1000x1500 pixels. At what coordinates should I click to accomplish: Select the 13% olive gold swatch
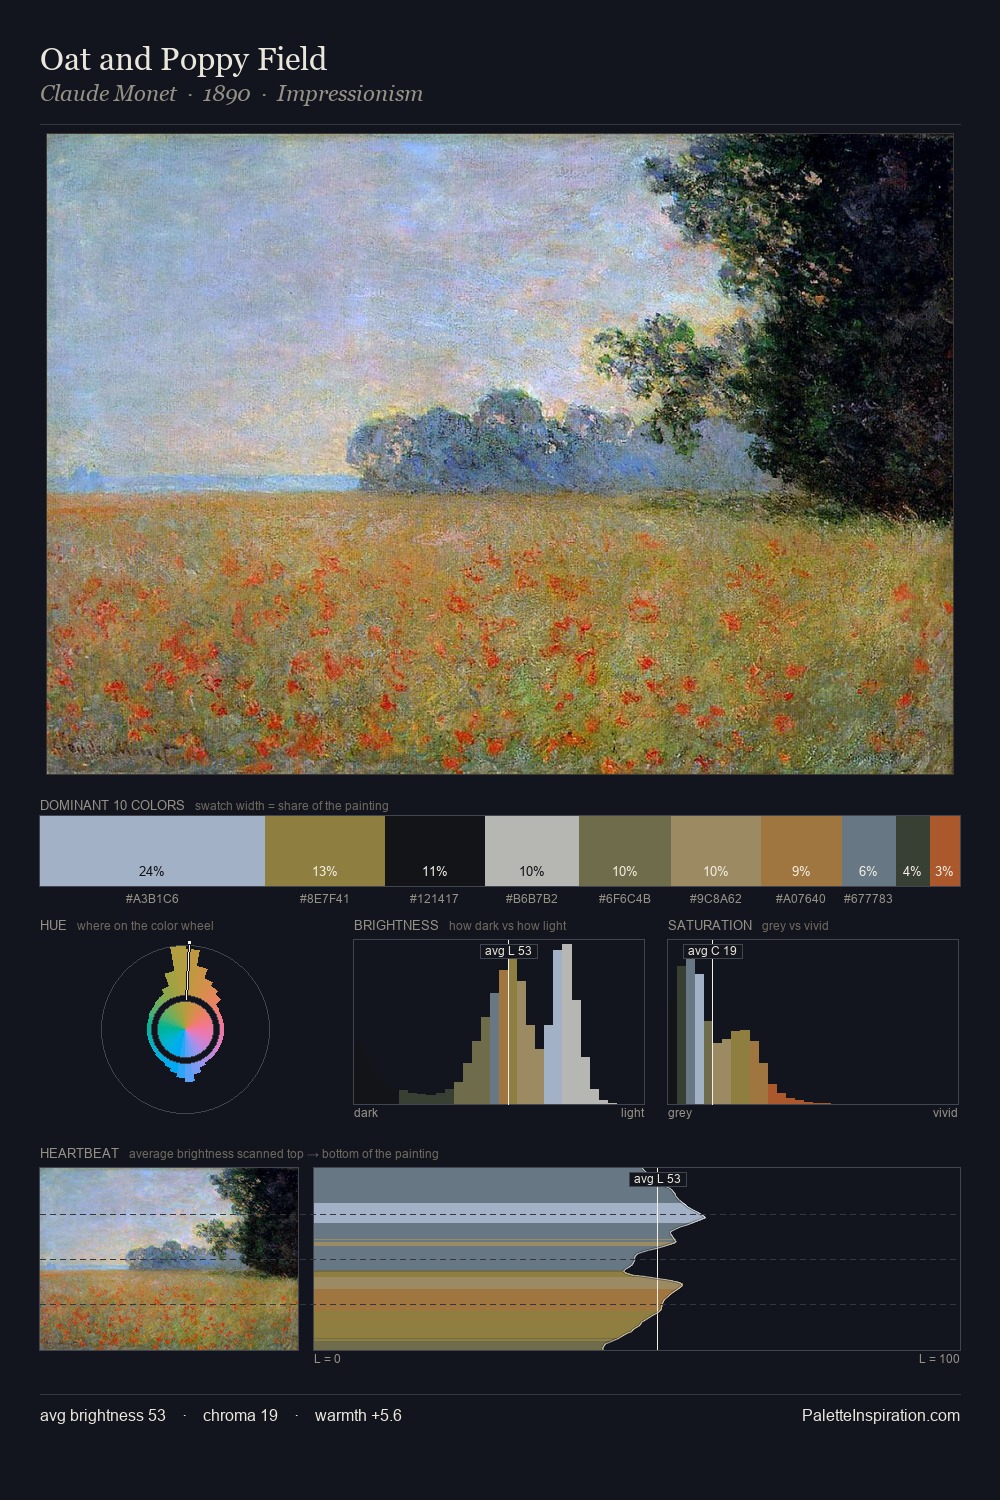325,851
